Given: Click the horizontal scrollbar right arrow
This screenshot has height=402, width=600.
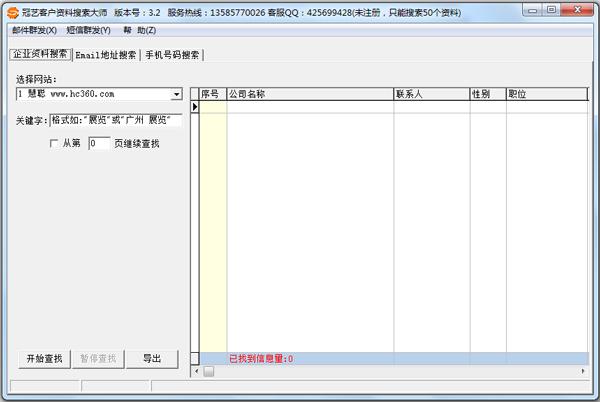Looking at the screenshot, I should point(585,371).
